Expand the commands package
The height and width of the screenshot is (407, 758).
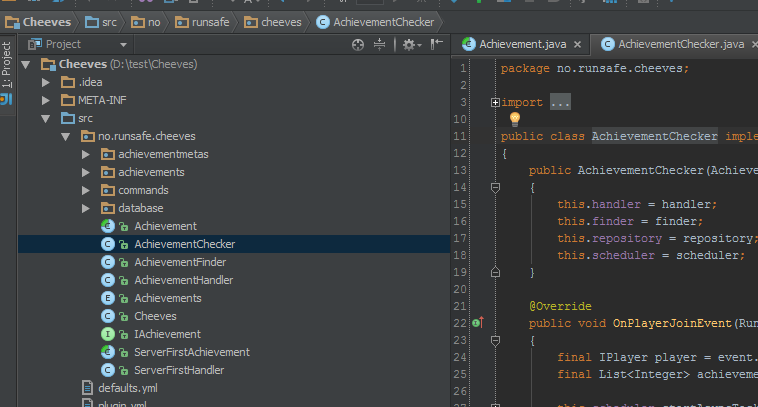click(x=86, y=190)
